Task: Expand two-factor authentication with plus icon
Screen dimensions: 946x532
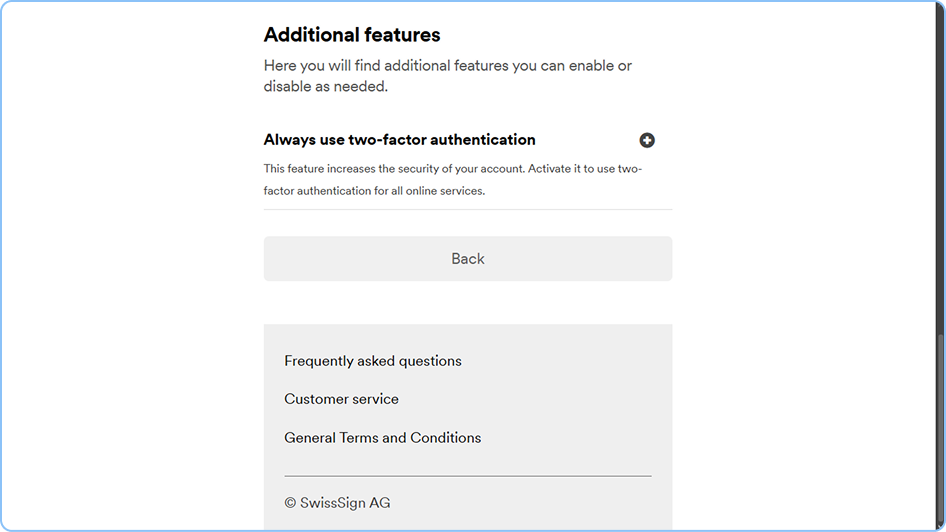Action: coord(647,141)
